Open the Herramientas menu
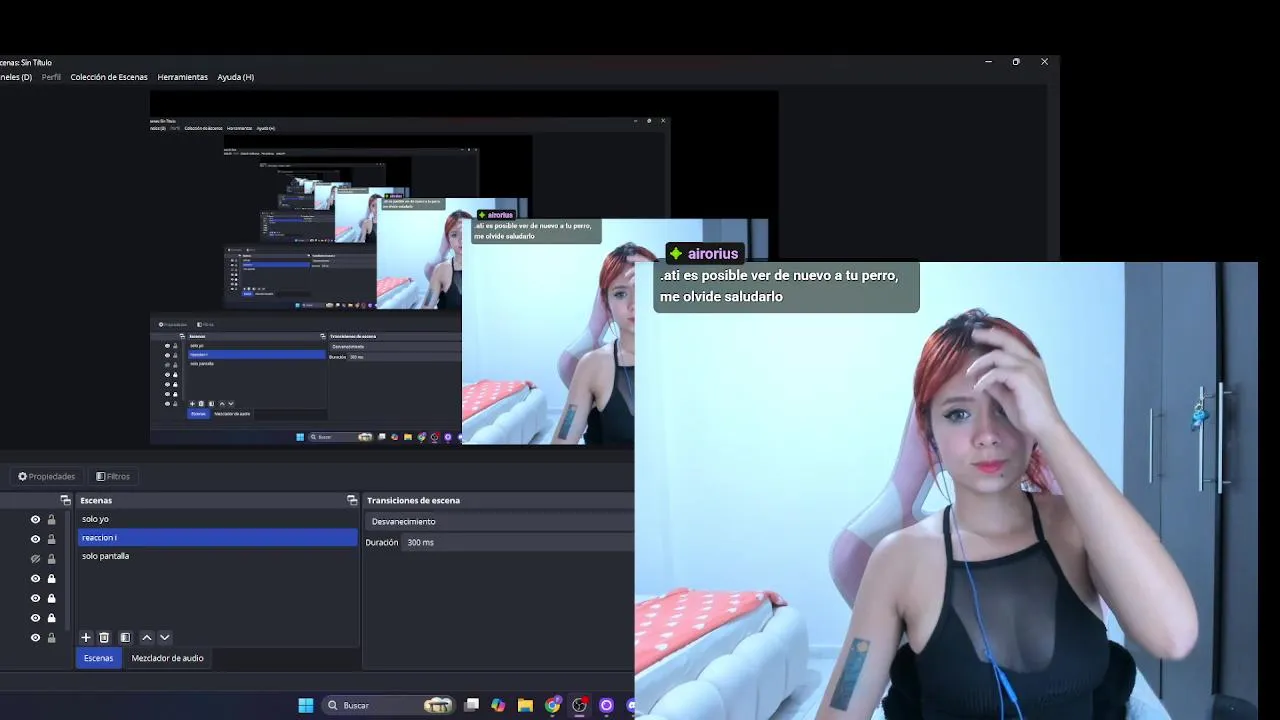The image size is (1280, 720). (182, 77)
